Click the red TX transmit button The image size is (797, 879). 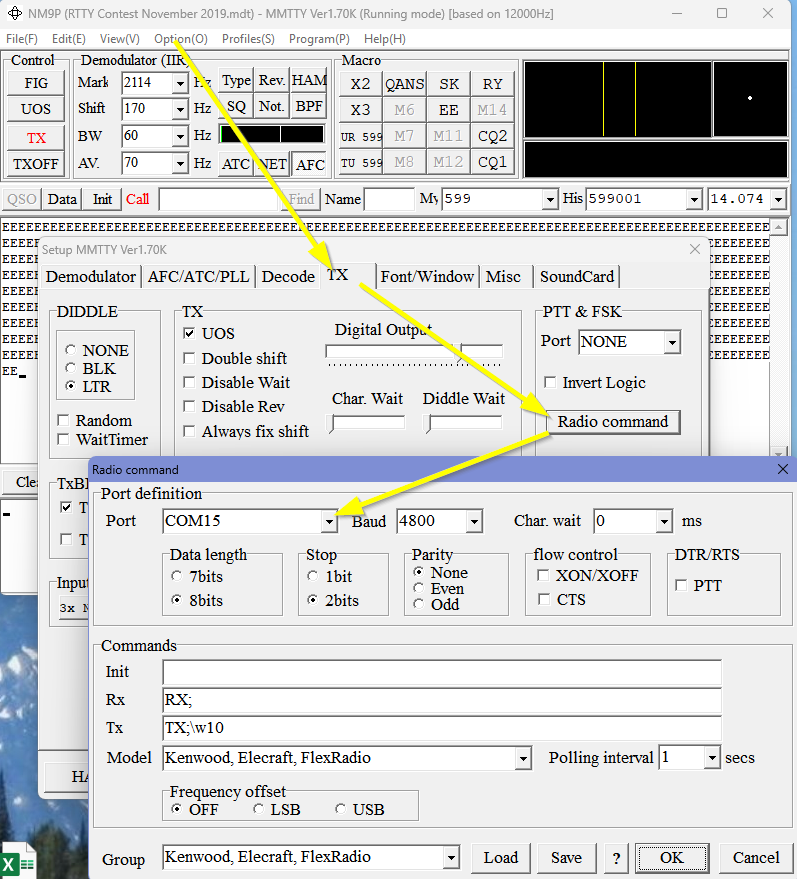[x=36, y=138]
